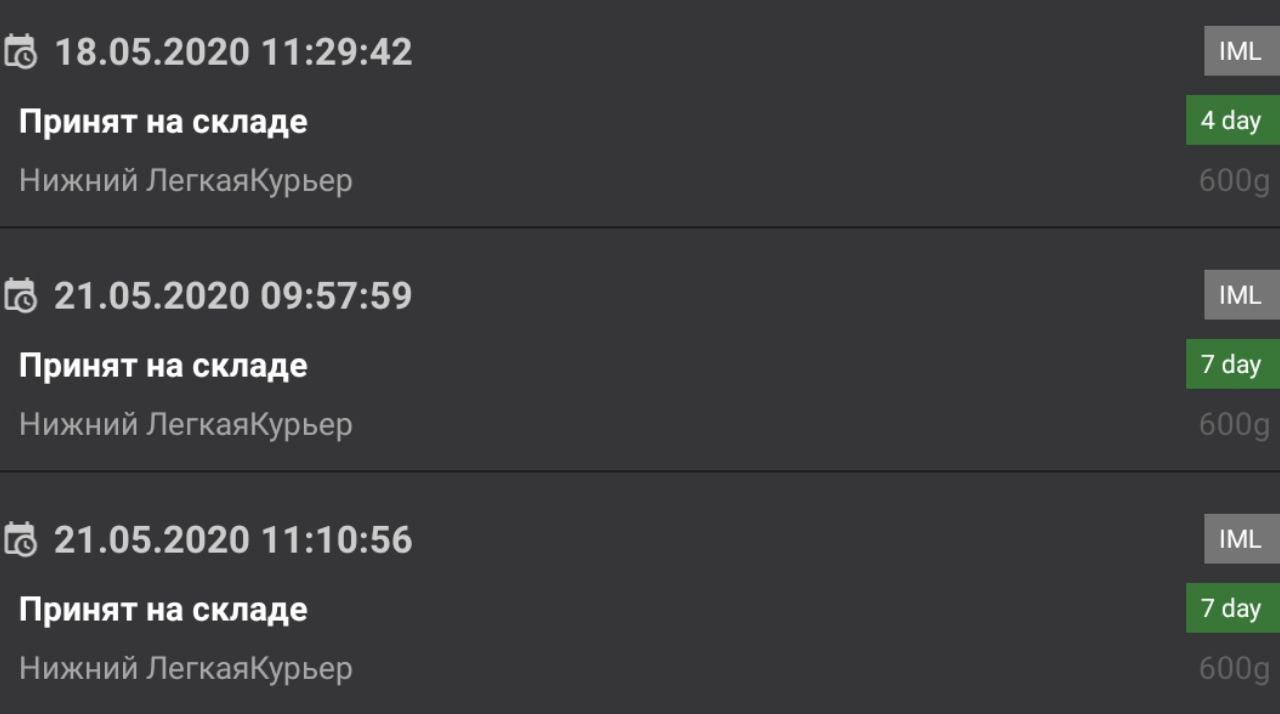The height and width of the screenshot is (714, 1280).
Task: Tap the IML badge on the 18.05.2020 entry
Action: point(1241,51)
